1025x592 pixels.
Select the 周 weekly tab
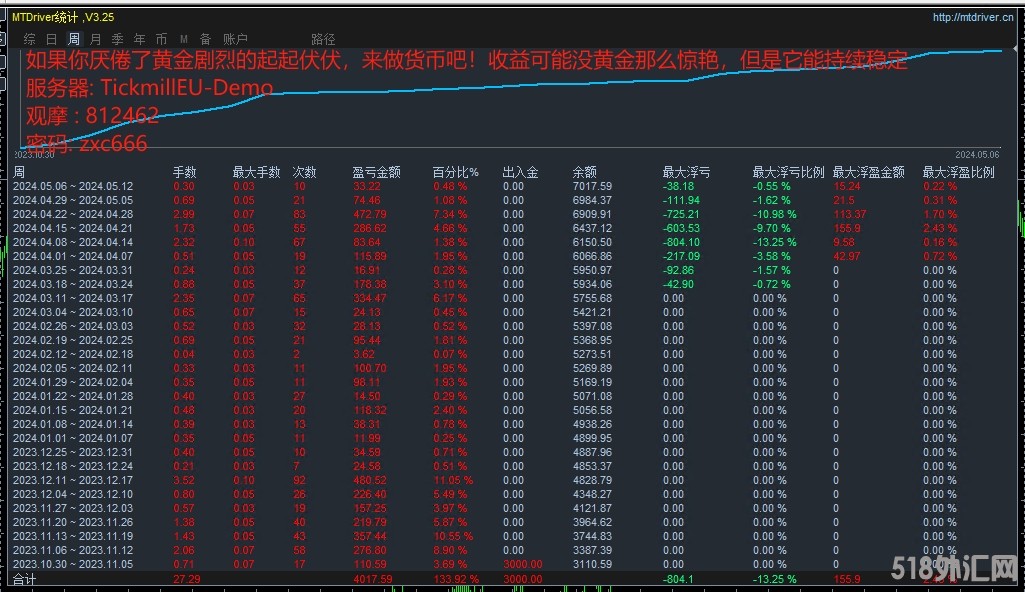click(74, 39)
